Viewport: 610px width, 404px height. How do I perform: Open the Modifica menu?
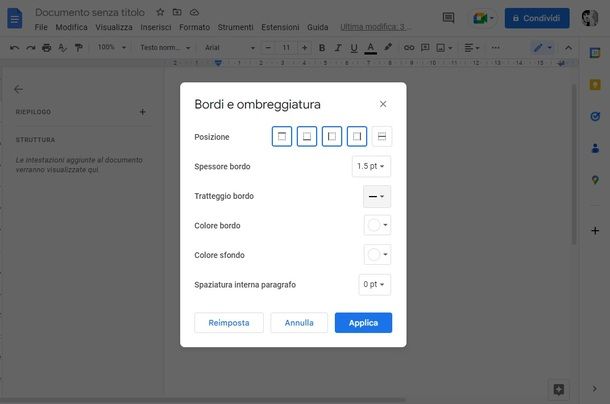[x=71, y=27]
